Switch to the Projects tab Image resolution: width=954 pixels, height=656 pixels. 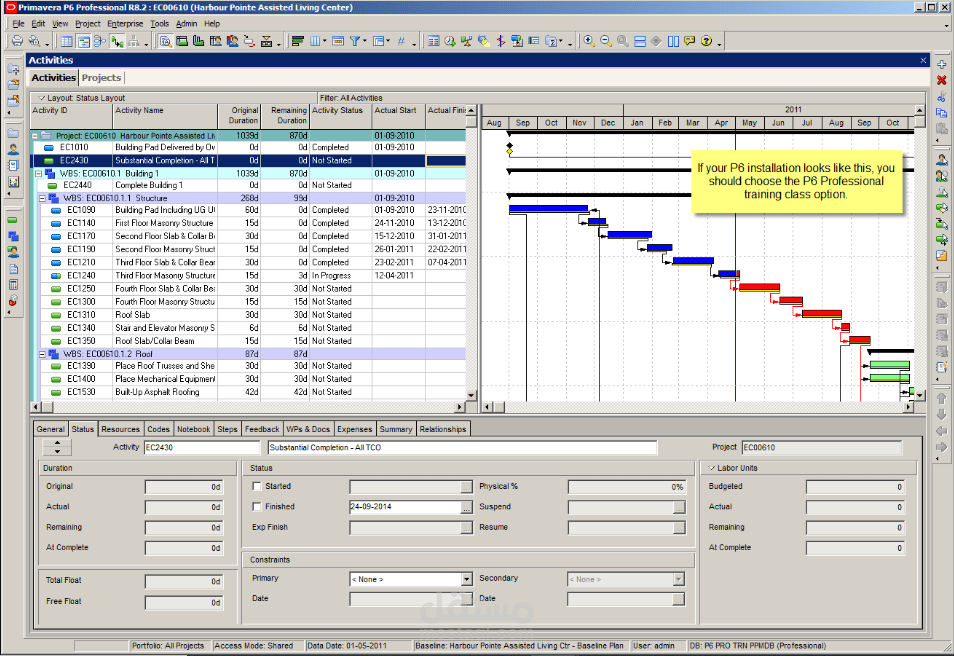click(x=102, y=78)
